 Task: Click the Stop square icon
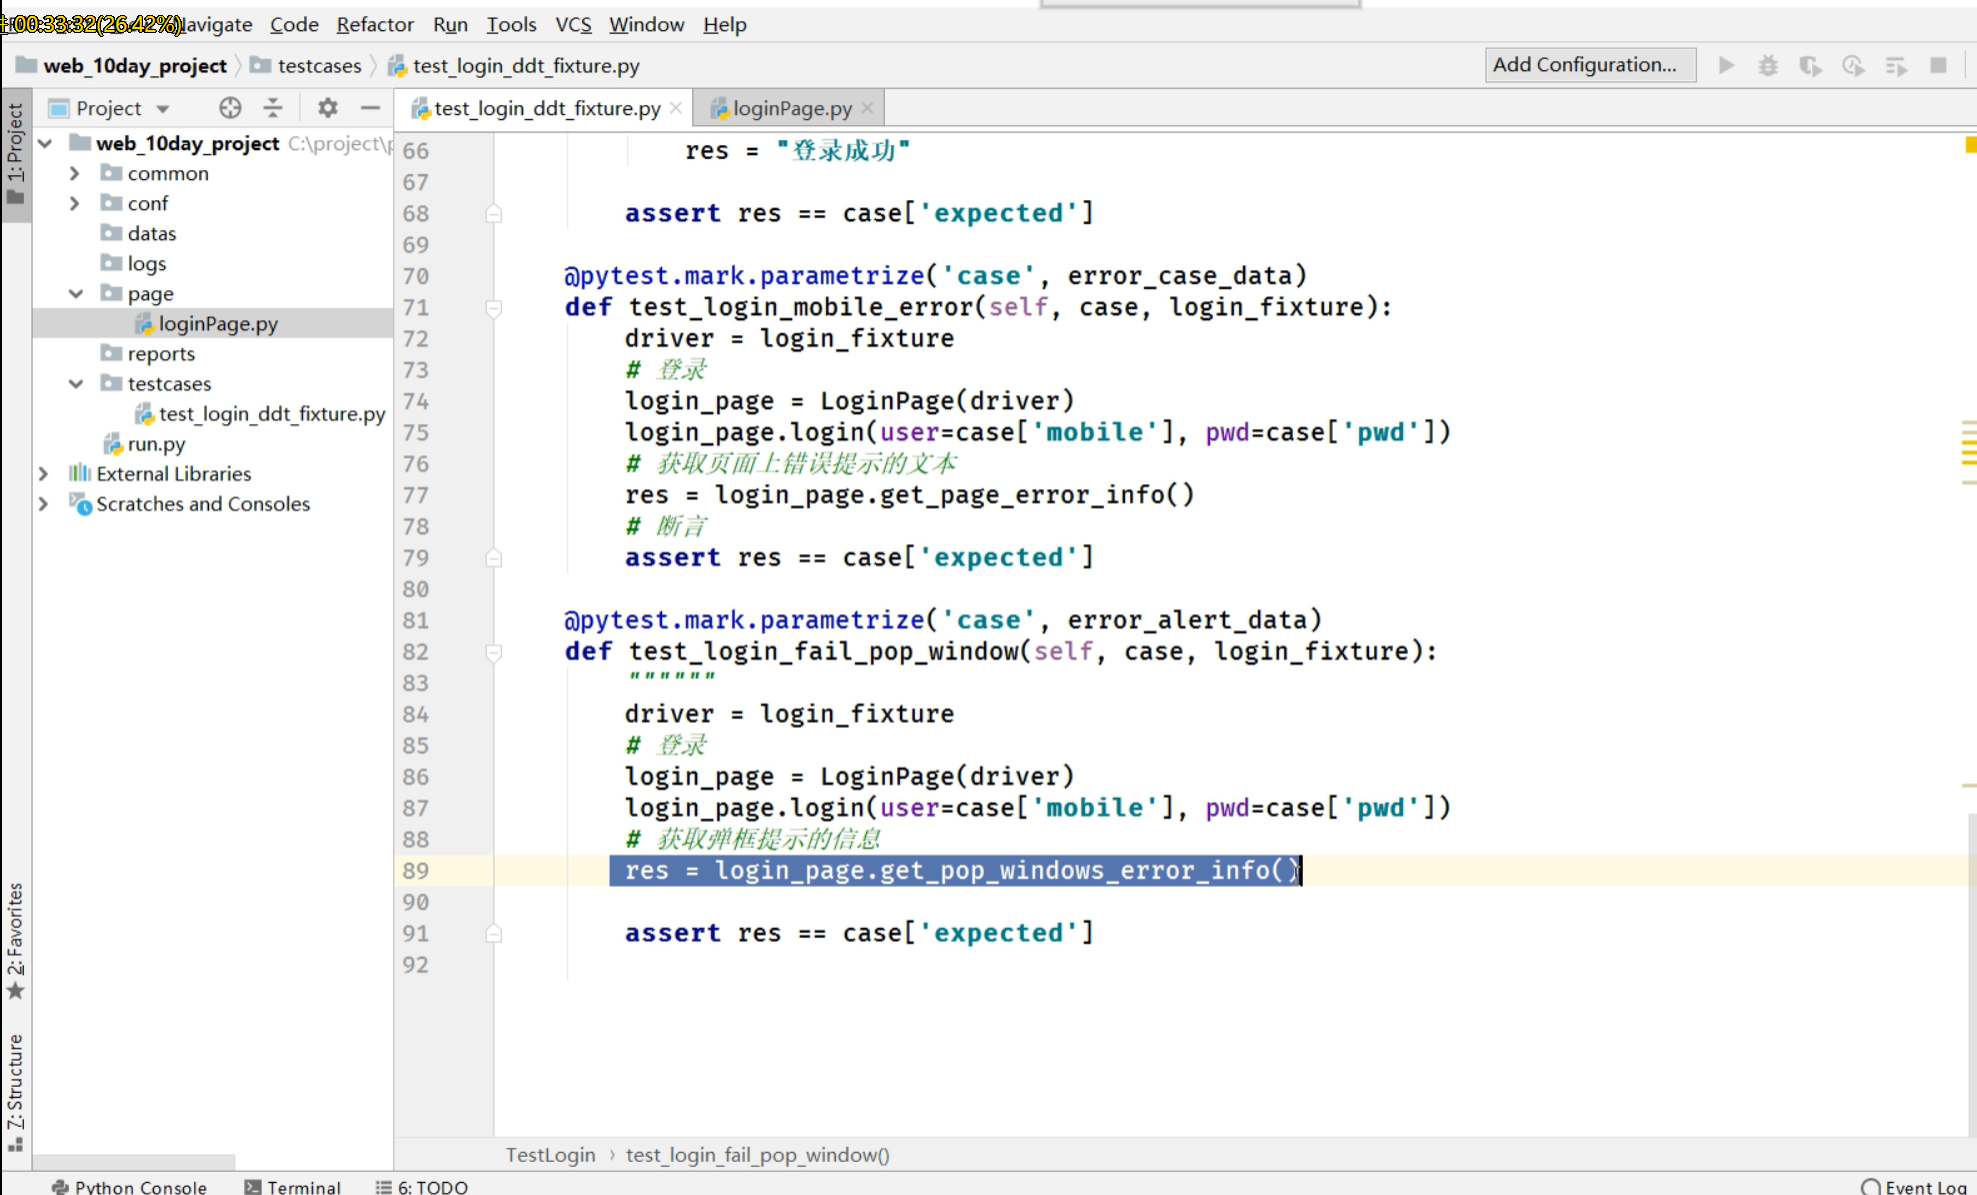(x=1938, y=66)
